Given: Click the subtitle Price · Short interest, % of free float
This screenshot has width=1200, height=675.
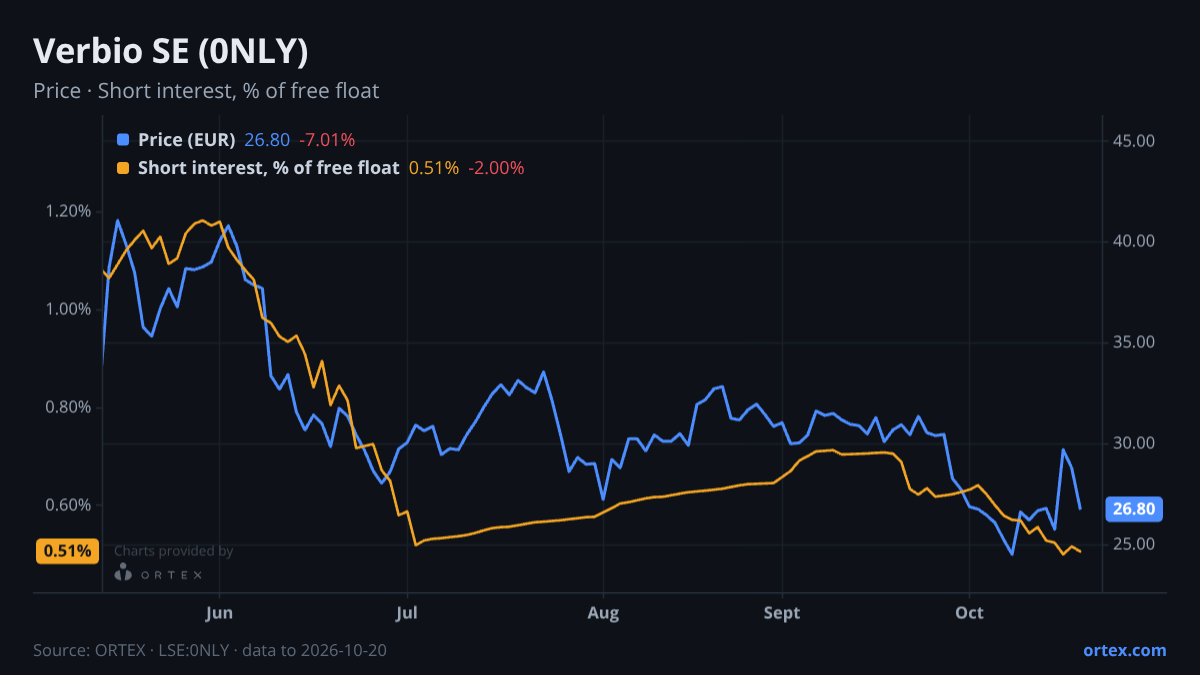Looking at the screenshot, I should click(206, 91).
